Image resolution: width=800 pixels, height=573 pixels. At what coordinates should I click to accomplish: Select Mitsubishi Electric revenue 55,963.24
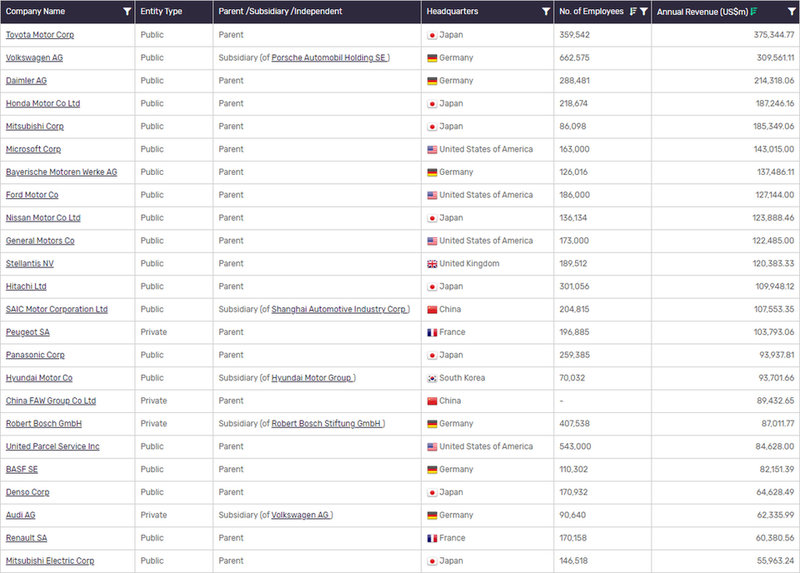click(776, 561)
